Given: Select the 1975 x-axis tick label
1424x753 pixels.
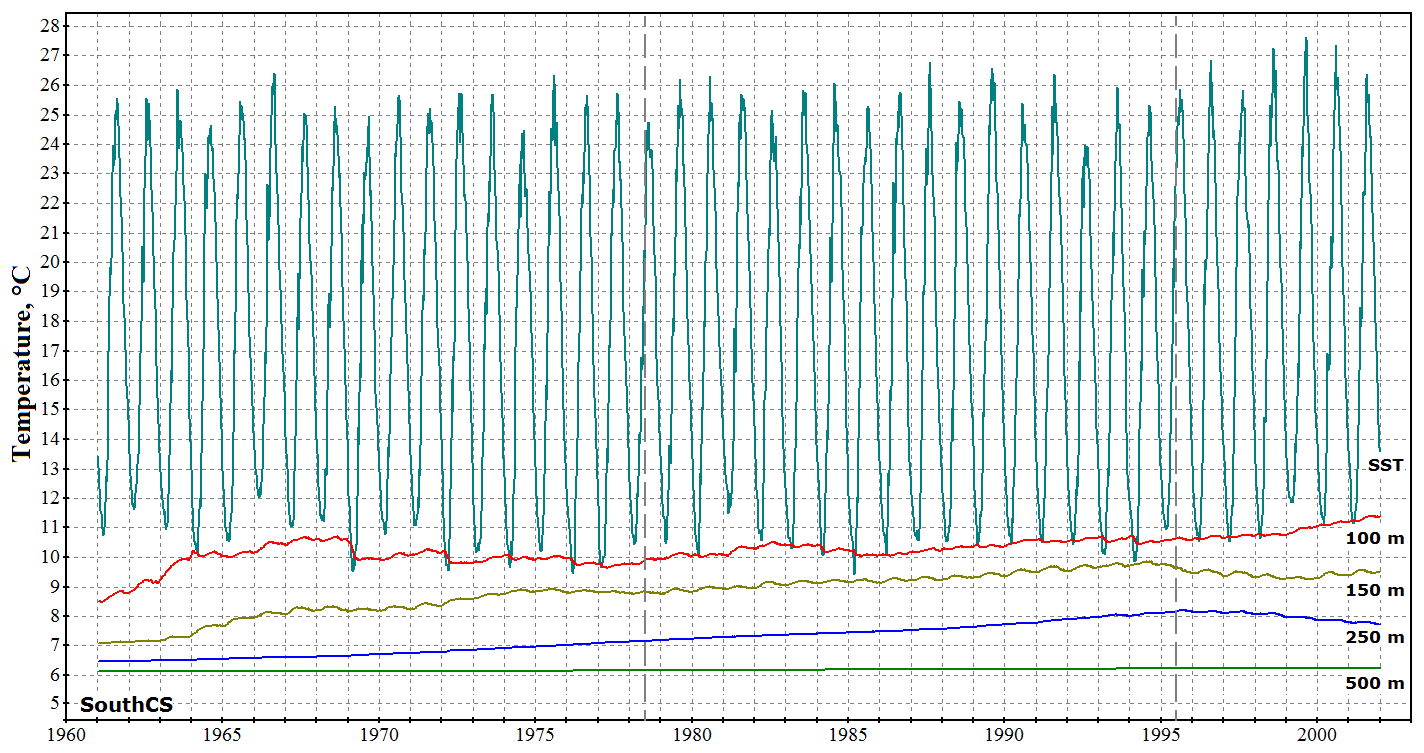Looking at the screenshot, I should click(x=536, y=735).
